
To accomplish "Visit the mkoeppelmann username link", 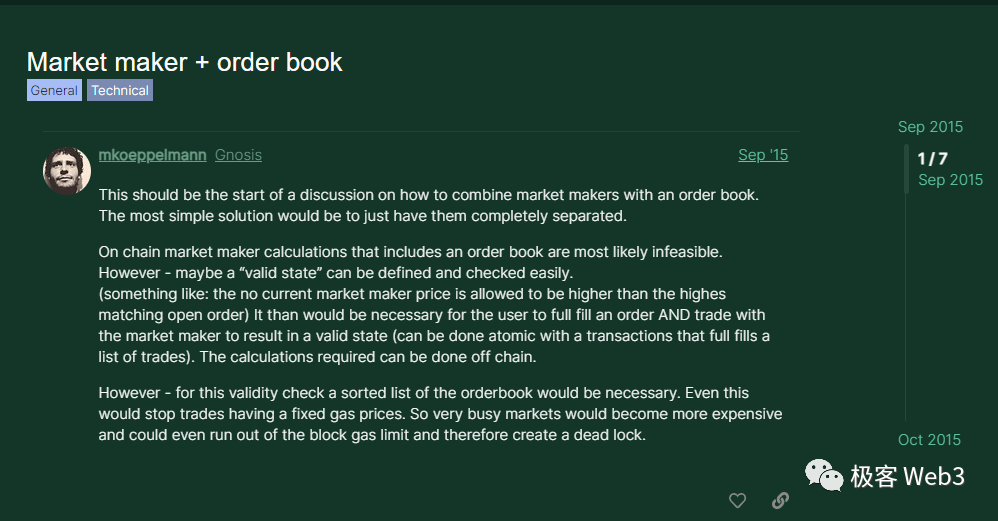I will click(x=153, y=155).
